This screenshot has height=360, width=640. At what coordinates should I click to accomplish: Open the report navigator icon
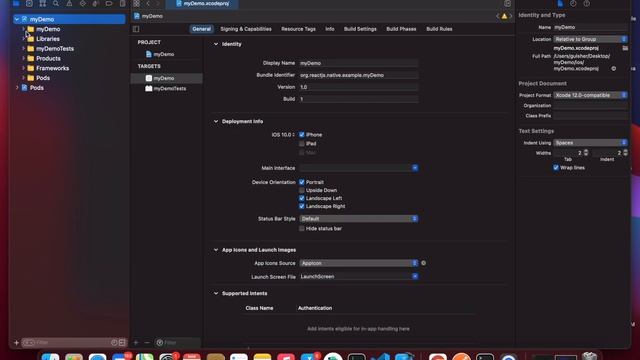122,3
